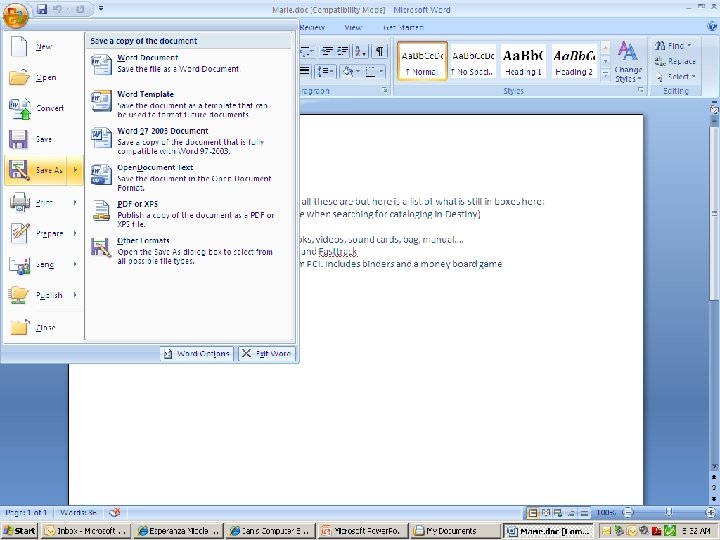Open Microsoft Office Word Help

(x=712, y=27)
